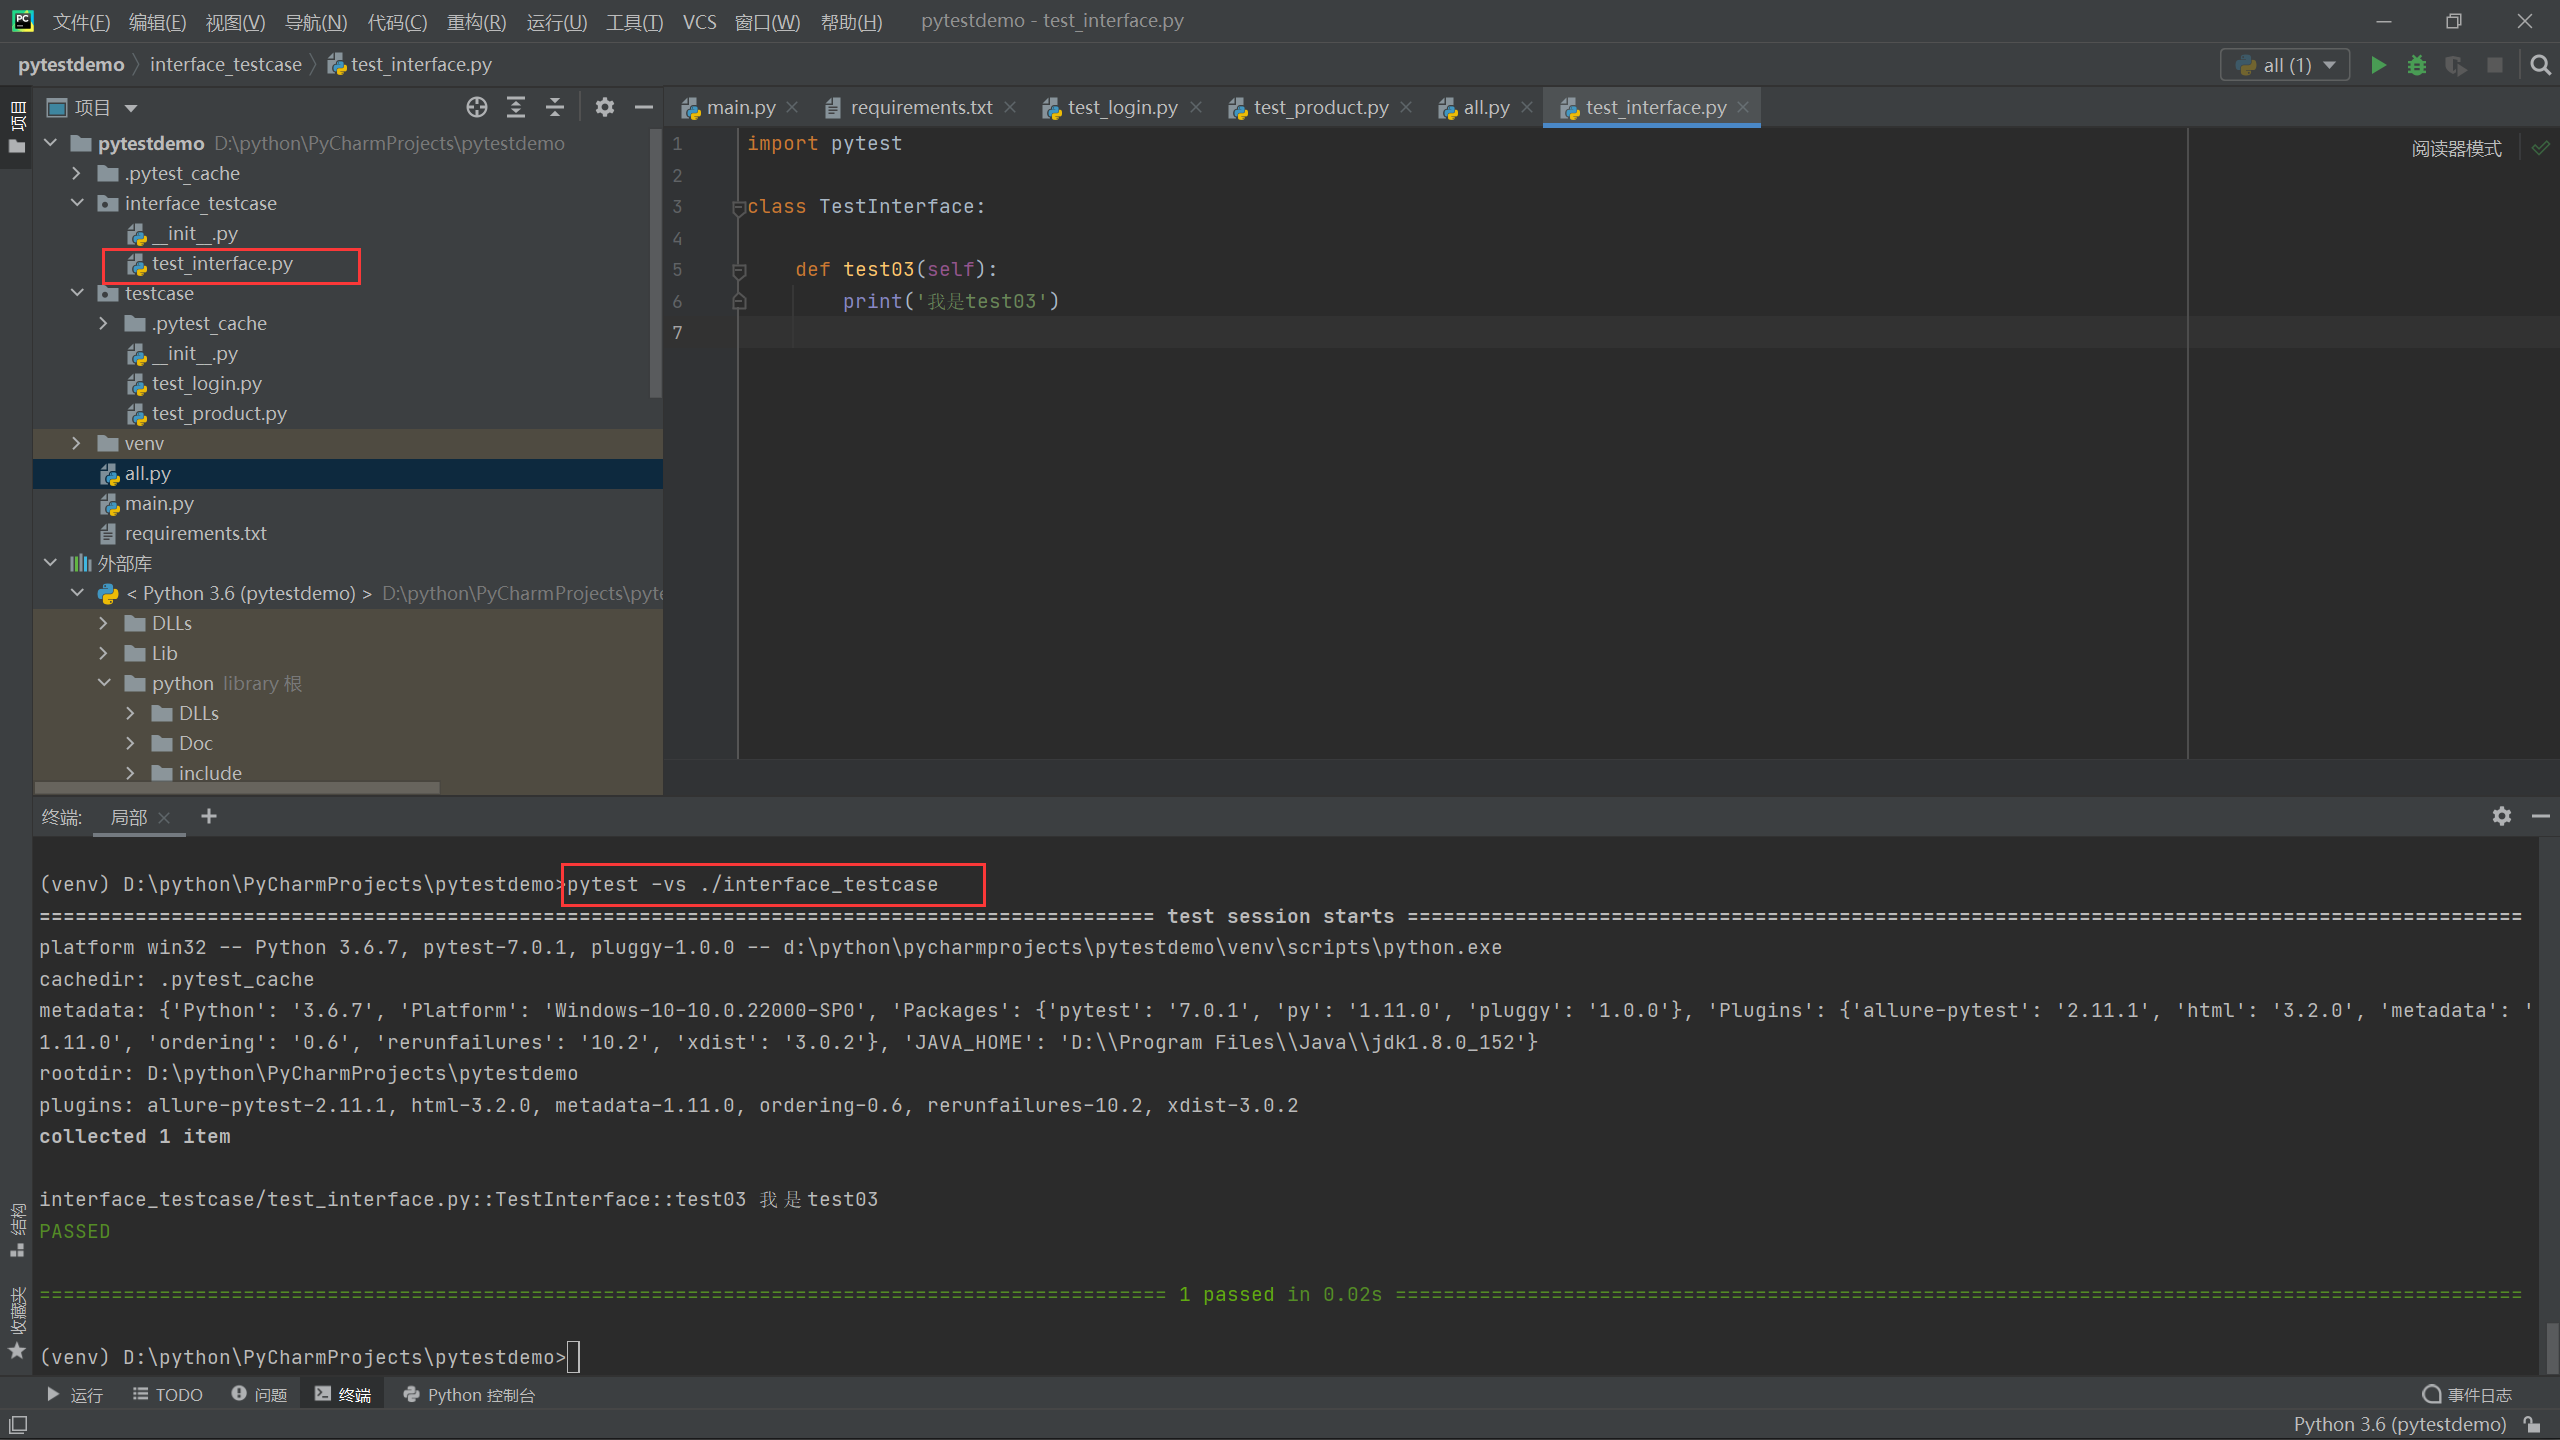Image resolution: width=2560 pixels, height=1440 pixels.
Task: Toggle code folding for class TestInterface
Action: pyautogui.click(x=739, y=208)
